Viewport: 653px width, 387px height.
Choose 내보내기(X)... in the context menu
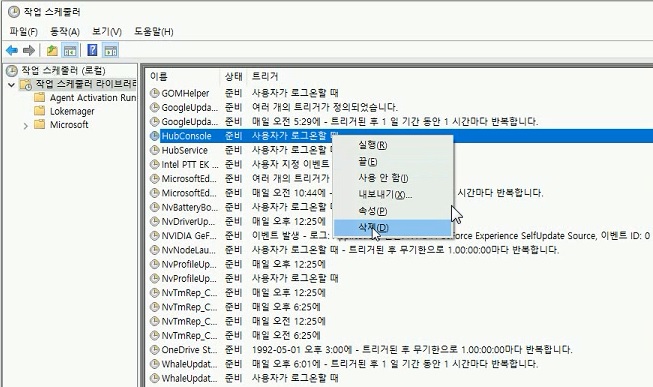coord(393,195)
